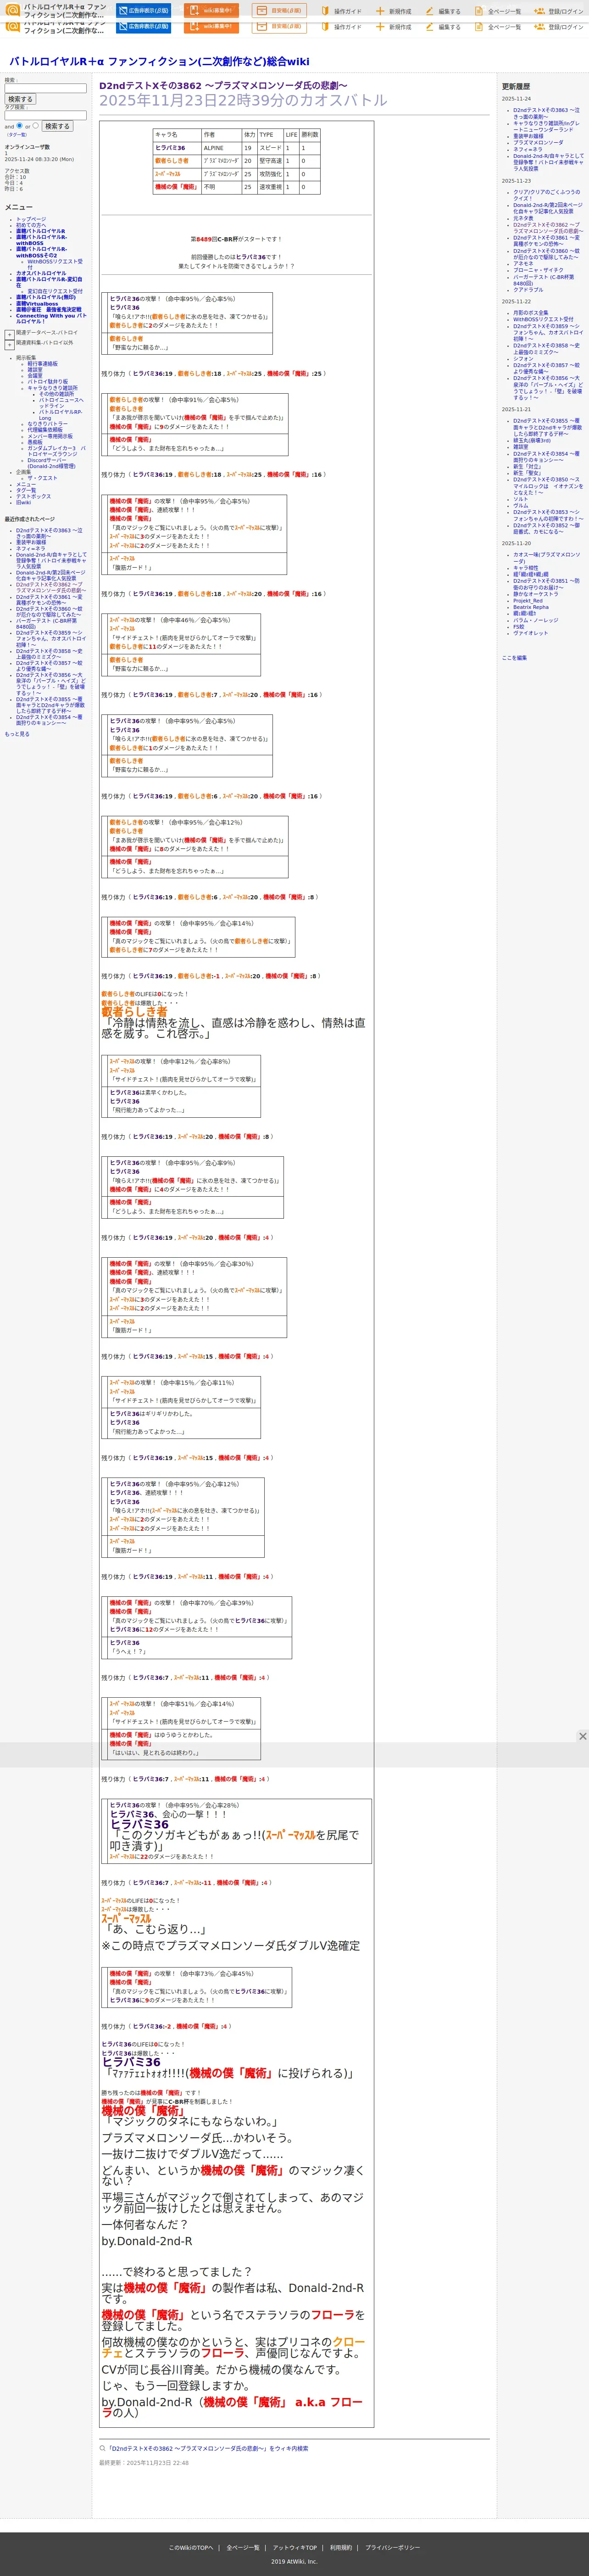Open メンバー専用掲示板 link
589x2576 pixels.
coord(50,435)
